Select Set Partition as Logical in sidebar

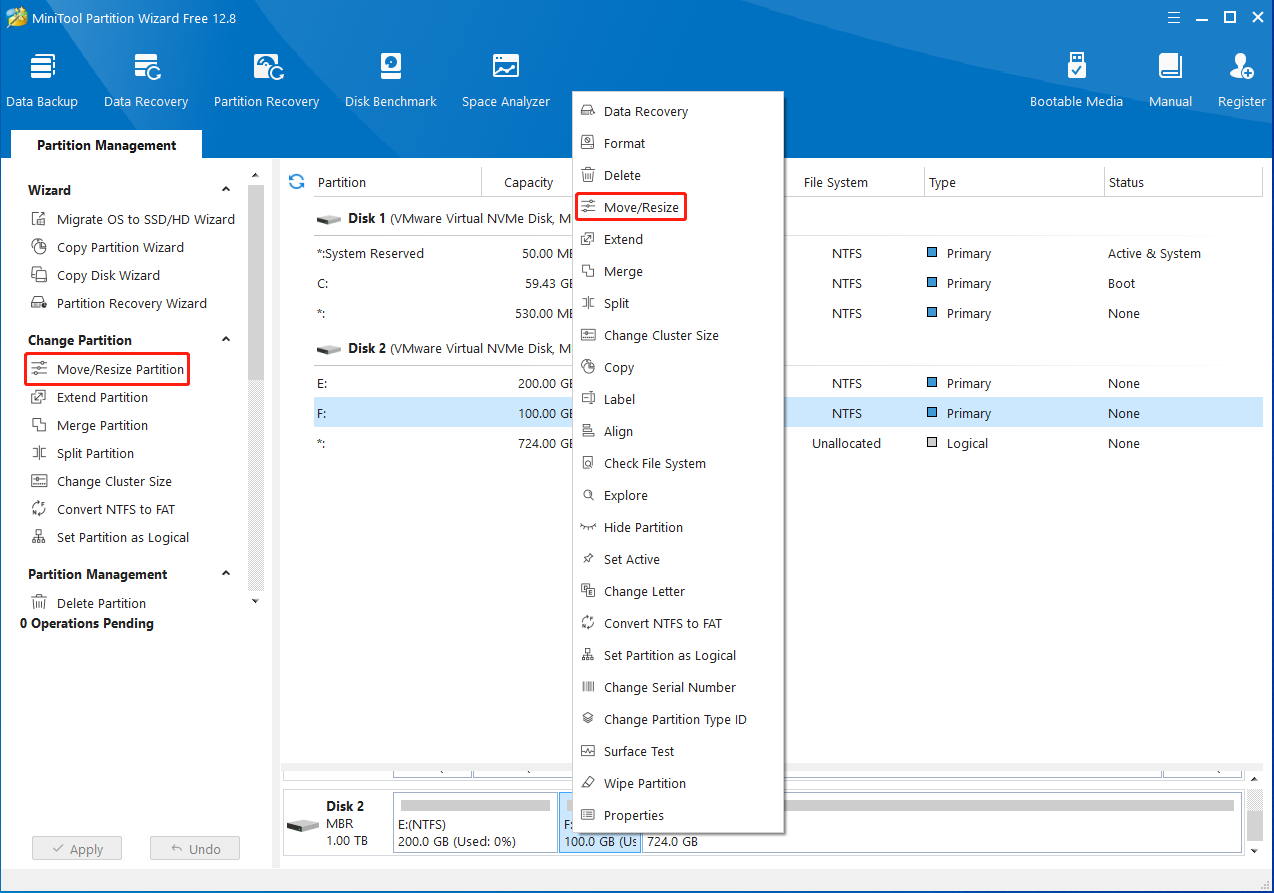(110, 537)
